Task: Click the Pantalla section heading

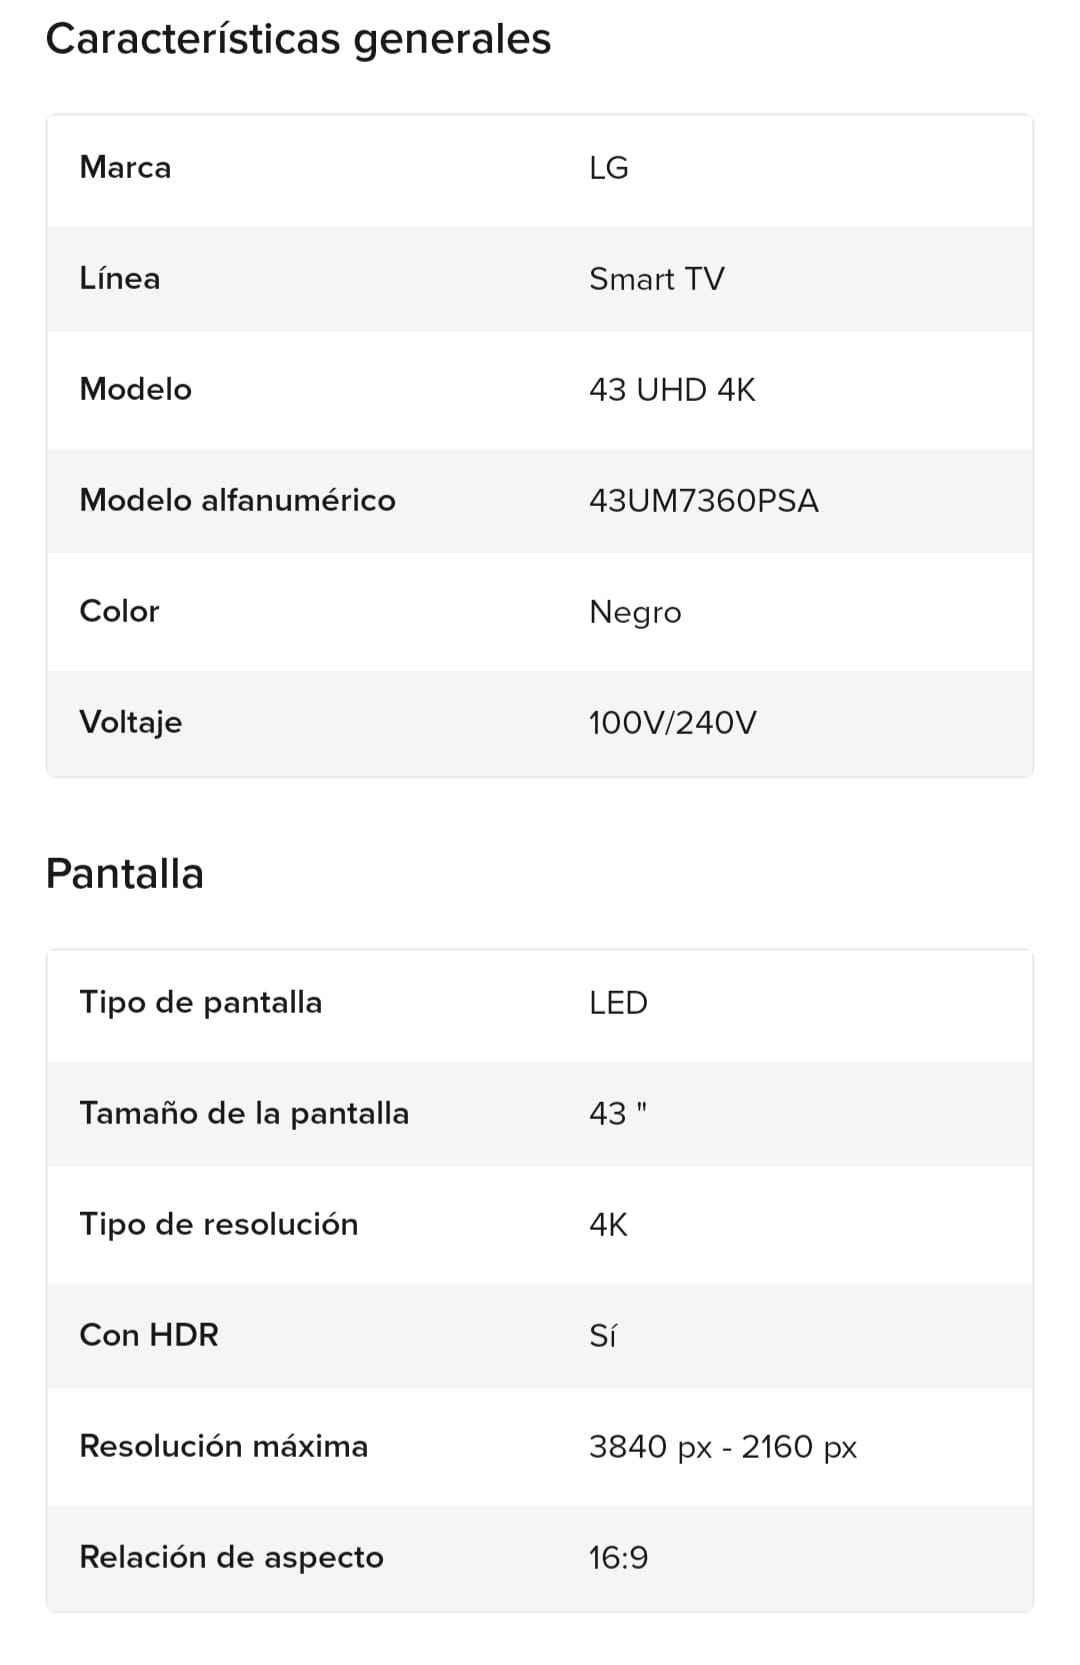Action: (125, 874)
